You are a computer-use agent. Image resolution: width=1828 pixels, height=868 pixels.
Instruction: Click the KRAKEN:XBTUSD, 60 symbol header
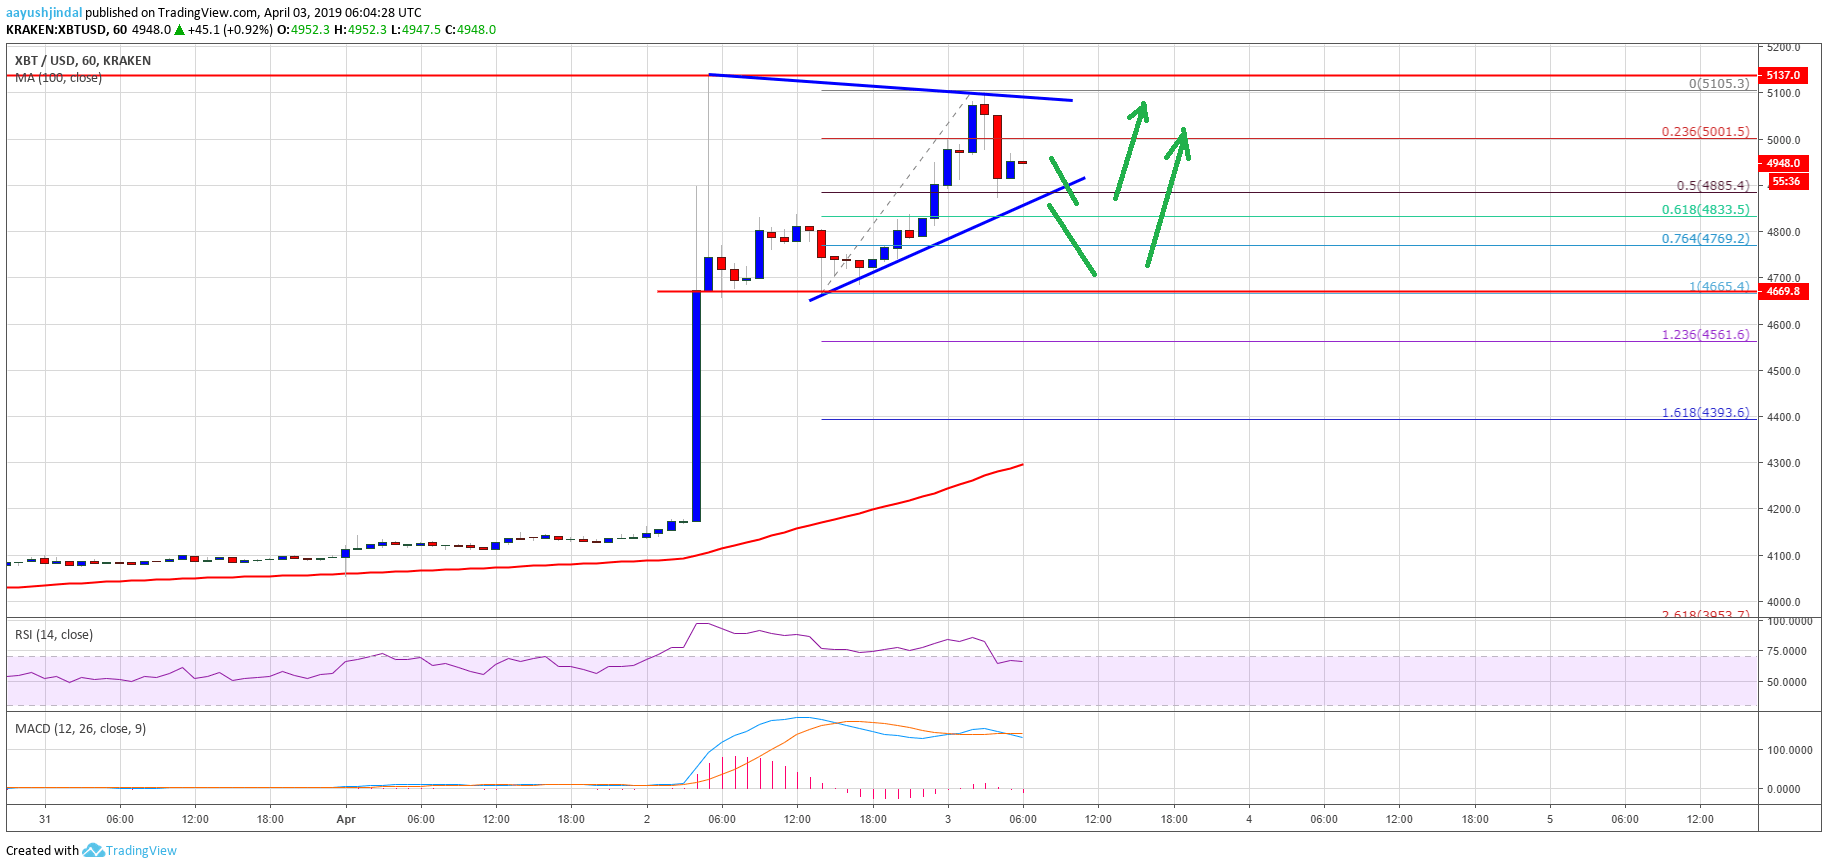pos(66,30)
